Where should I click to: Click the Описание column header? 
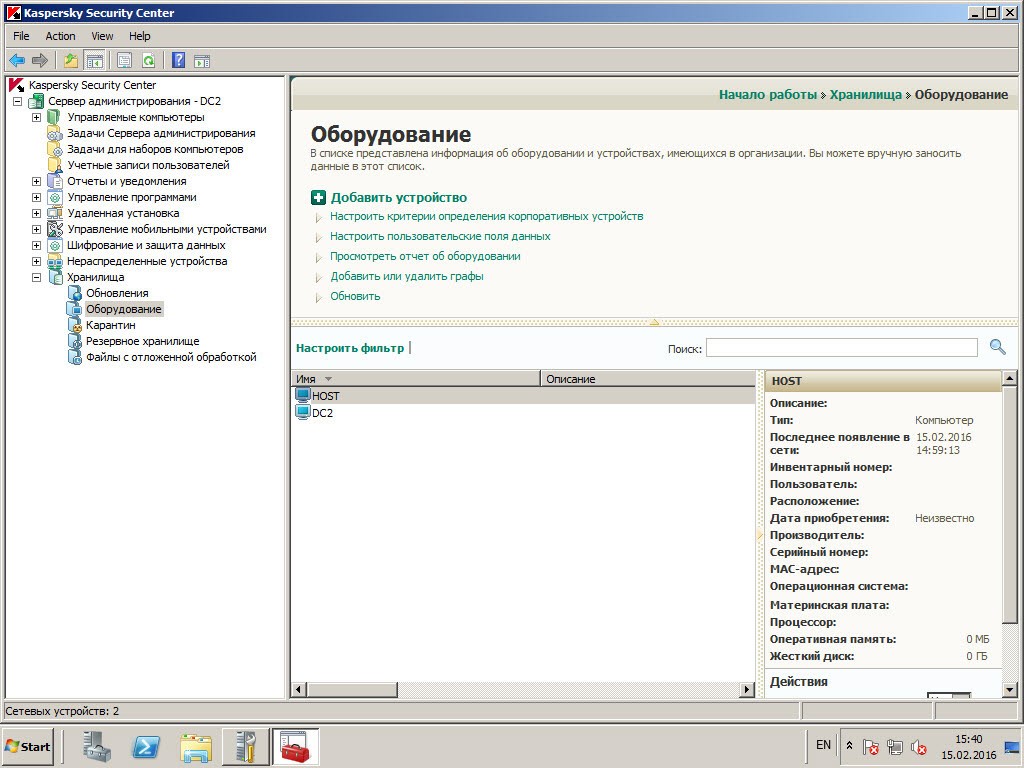point(648,379)
